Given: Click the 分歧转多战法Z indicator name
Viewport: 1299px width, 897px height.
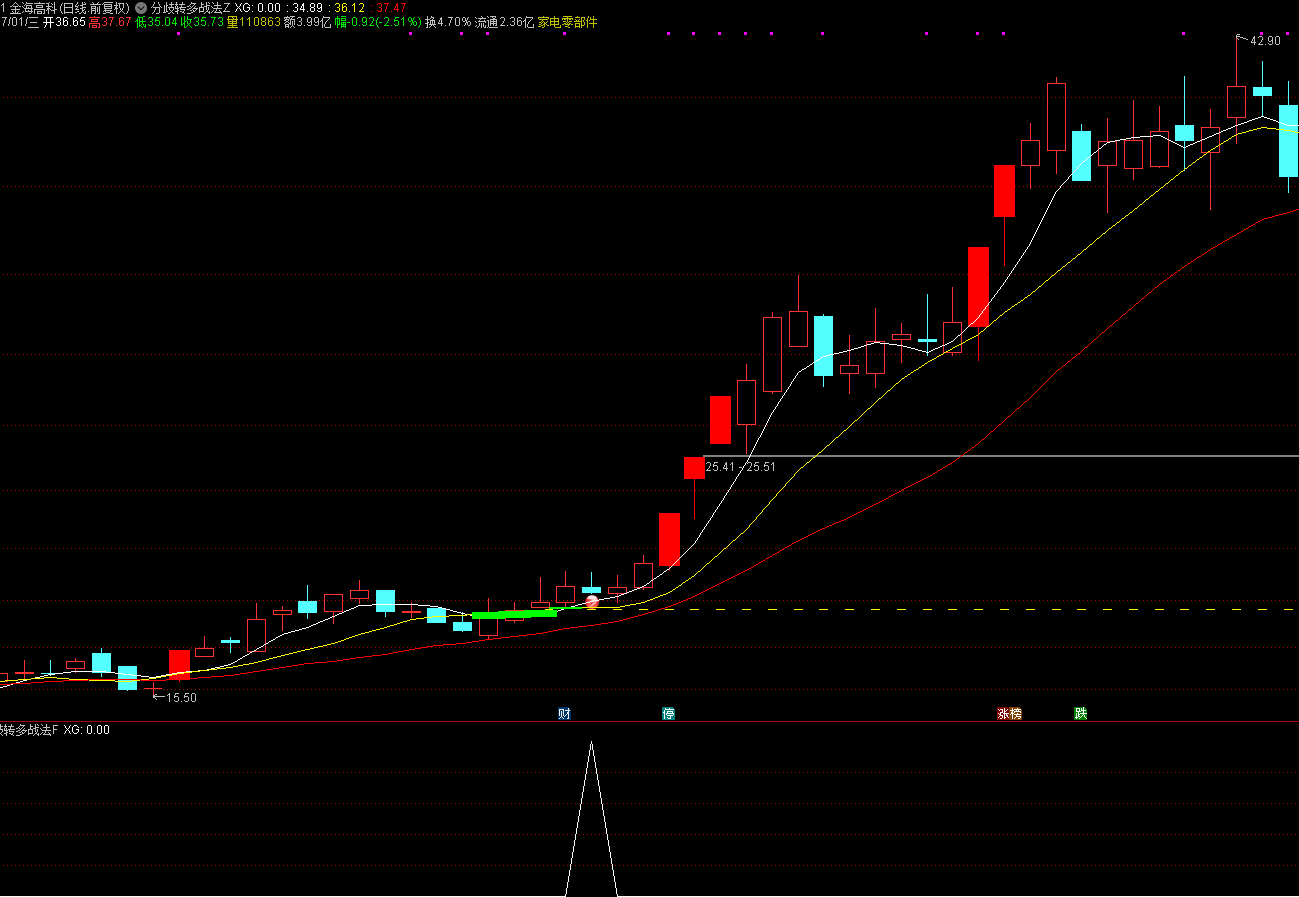Looking at the screenshot, I should [x=190, y=8].
